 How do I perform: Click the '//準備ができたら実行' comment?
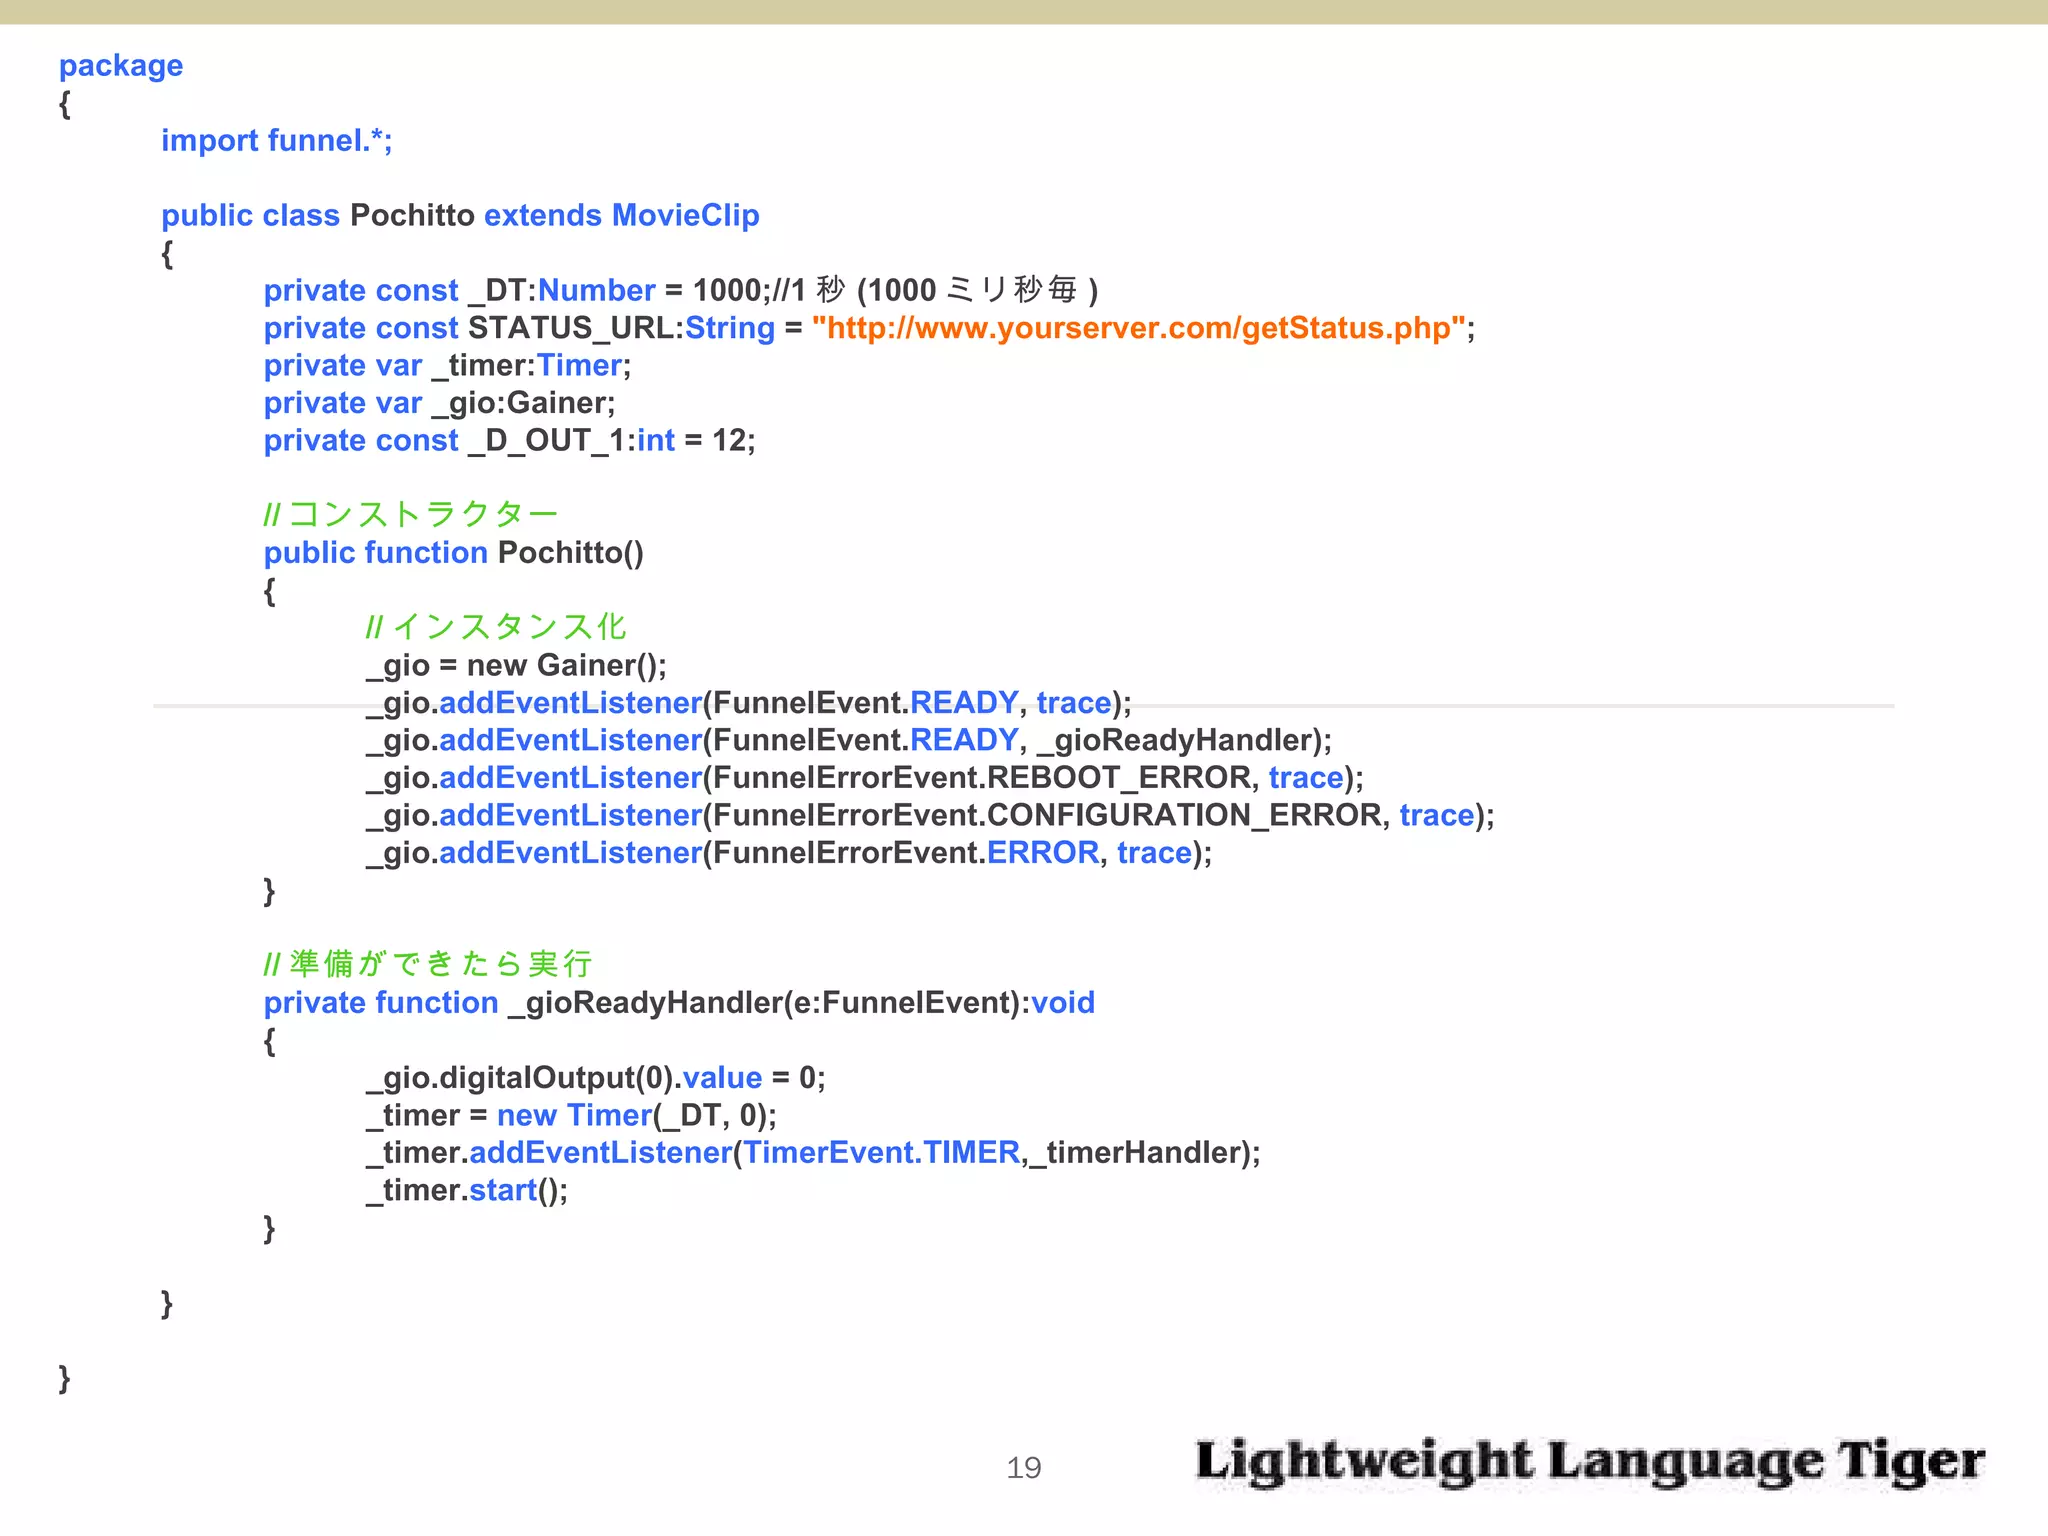coord(428,964)
